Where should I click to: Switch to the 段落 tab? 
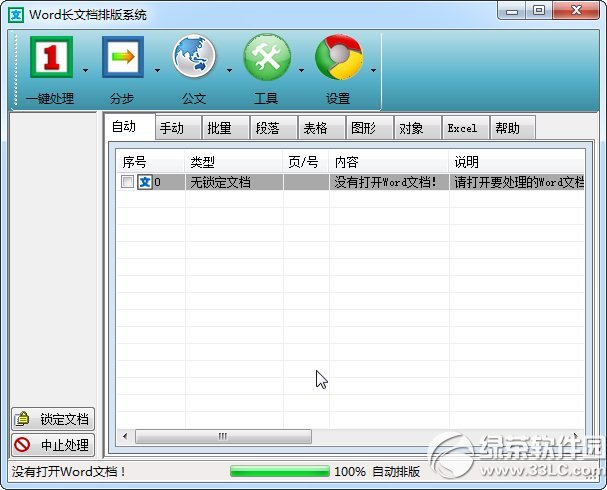(x=274, y=128)
